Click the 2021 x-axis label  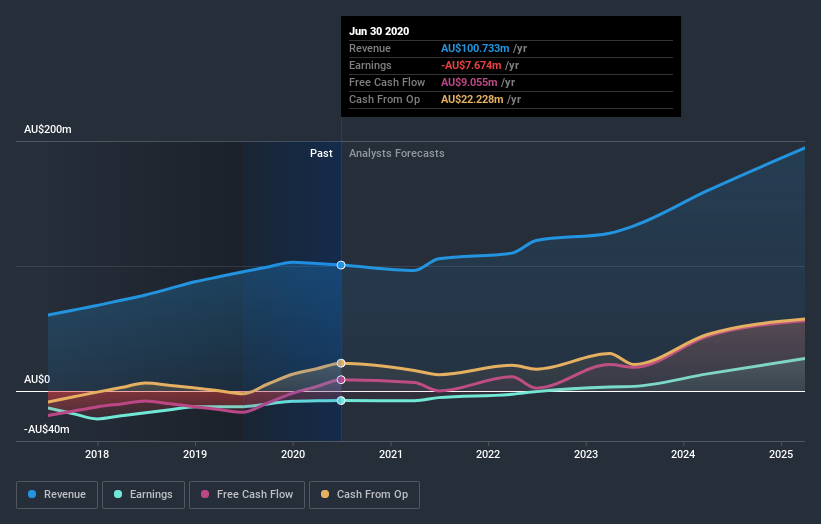391,454
